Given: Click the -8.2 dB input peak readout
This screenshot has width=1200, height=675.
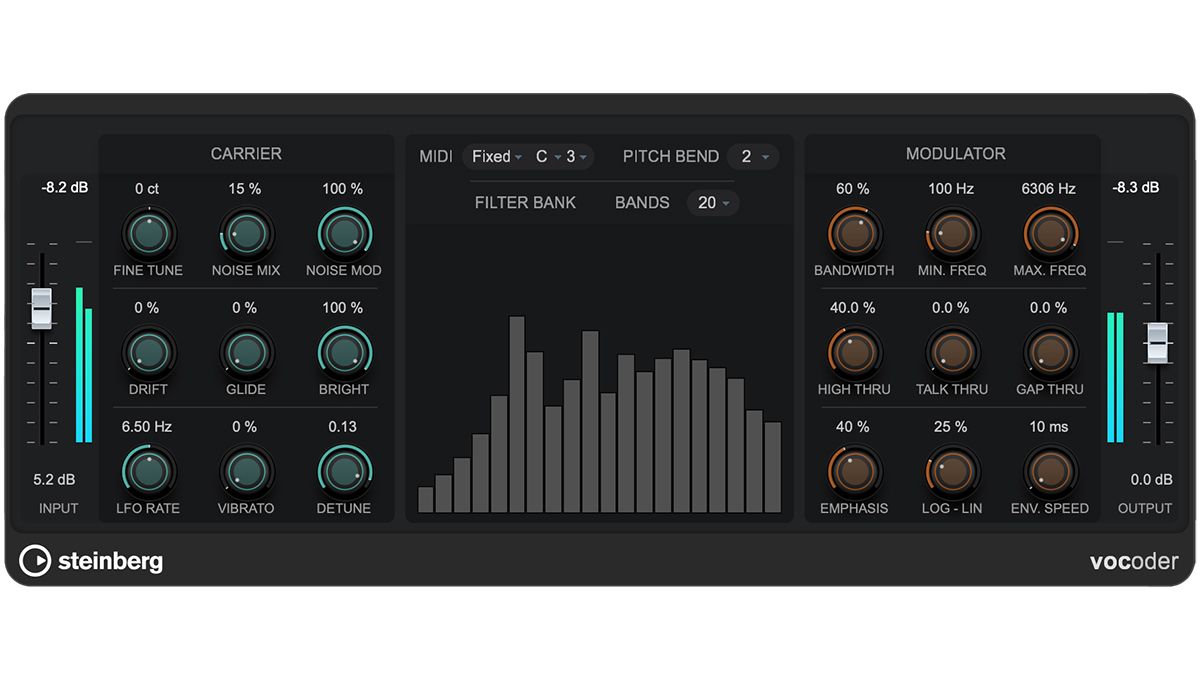Looking at the screenshot, I should pos(65,186).
